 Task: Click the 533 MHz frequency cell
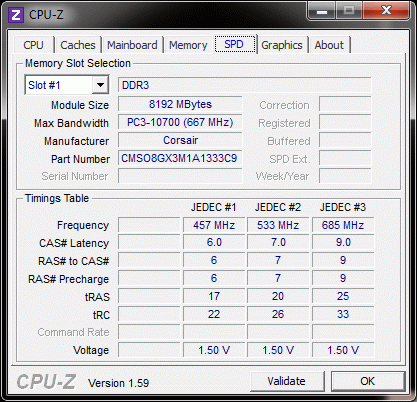278,225
